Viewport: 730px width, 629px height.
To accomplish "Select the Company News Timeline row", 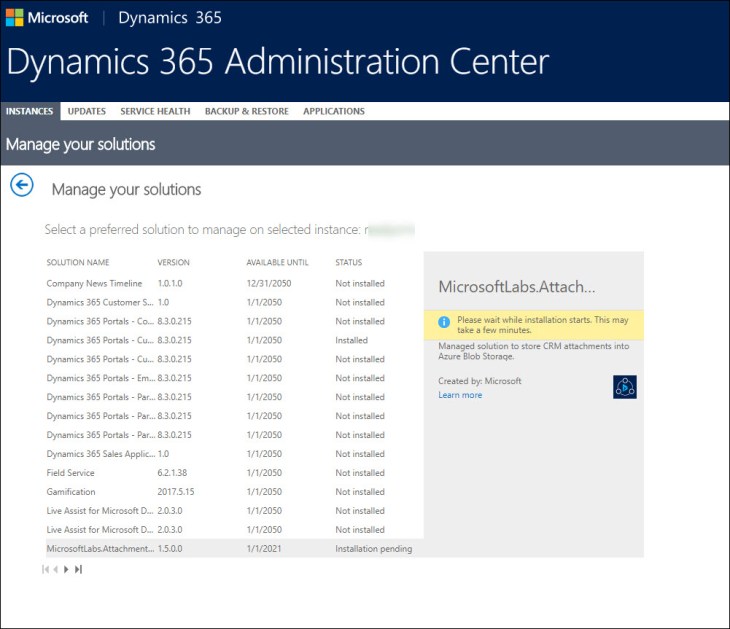I will click(x=94, y=283).
